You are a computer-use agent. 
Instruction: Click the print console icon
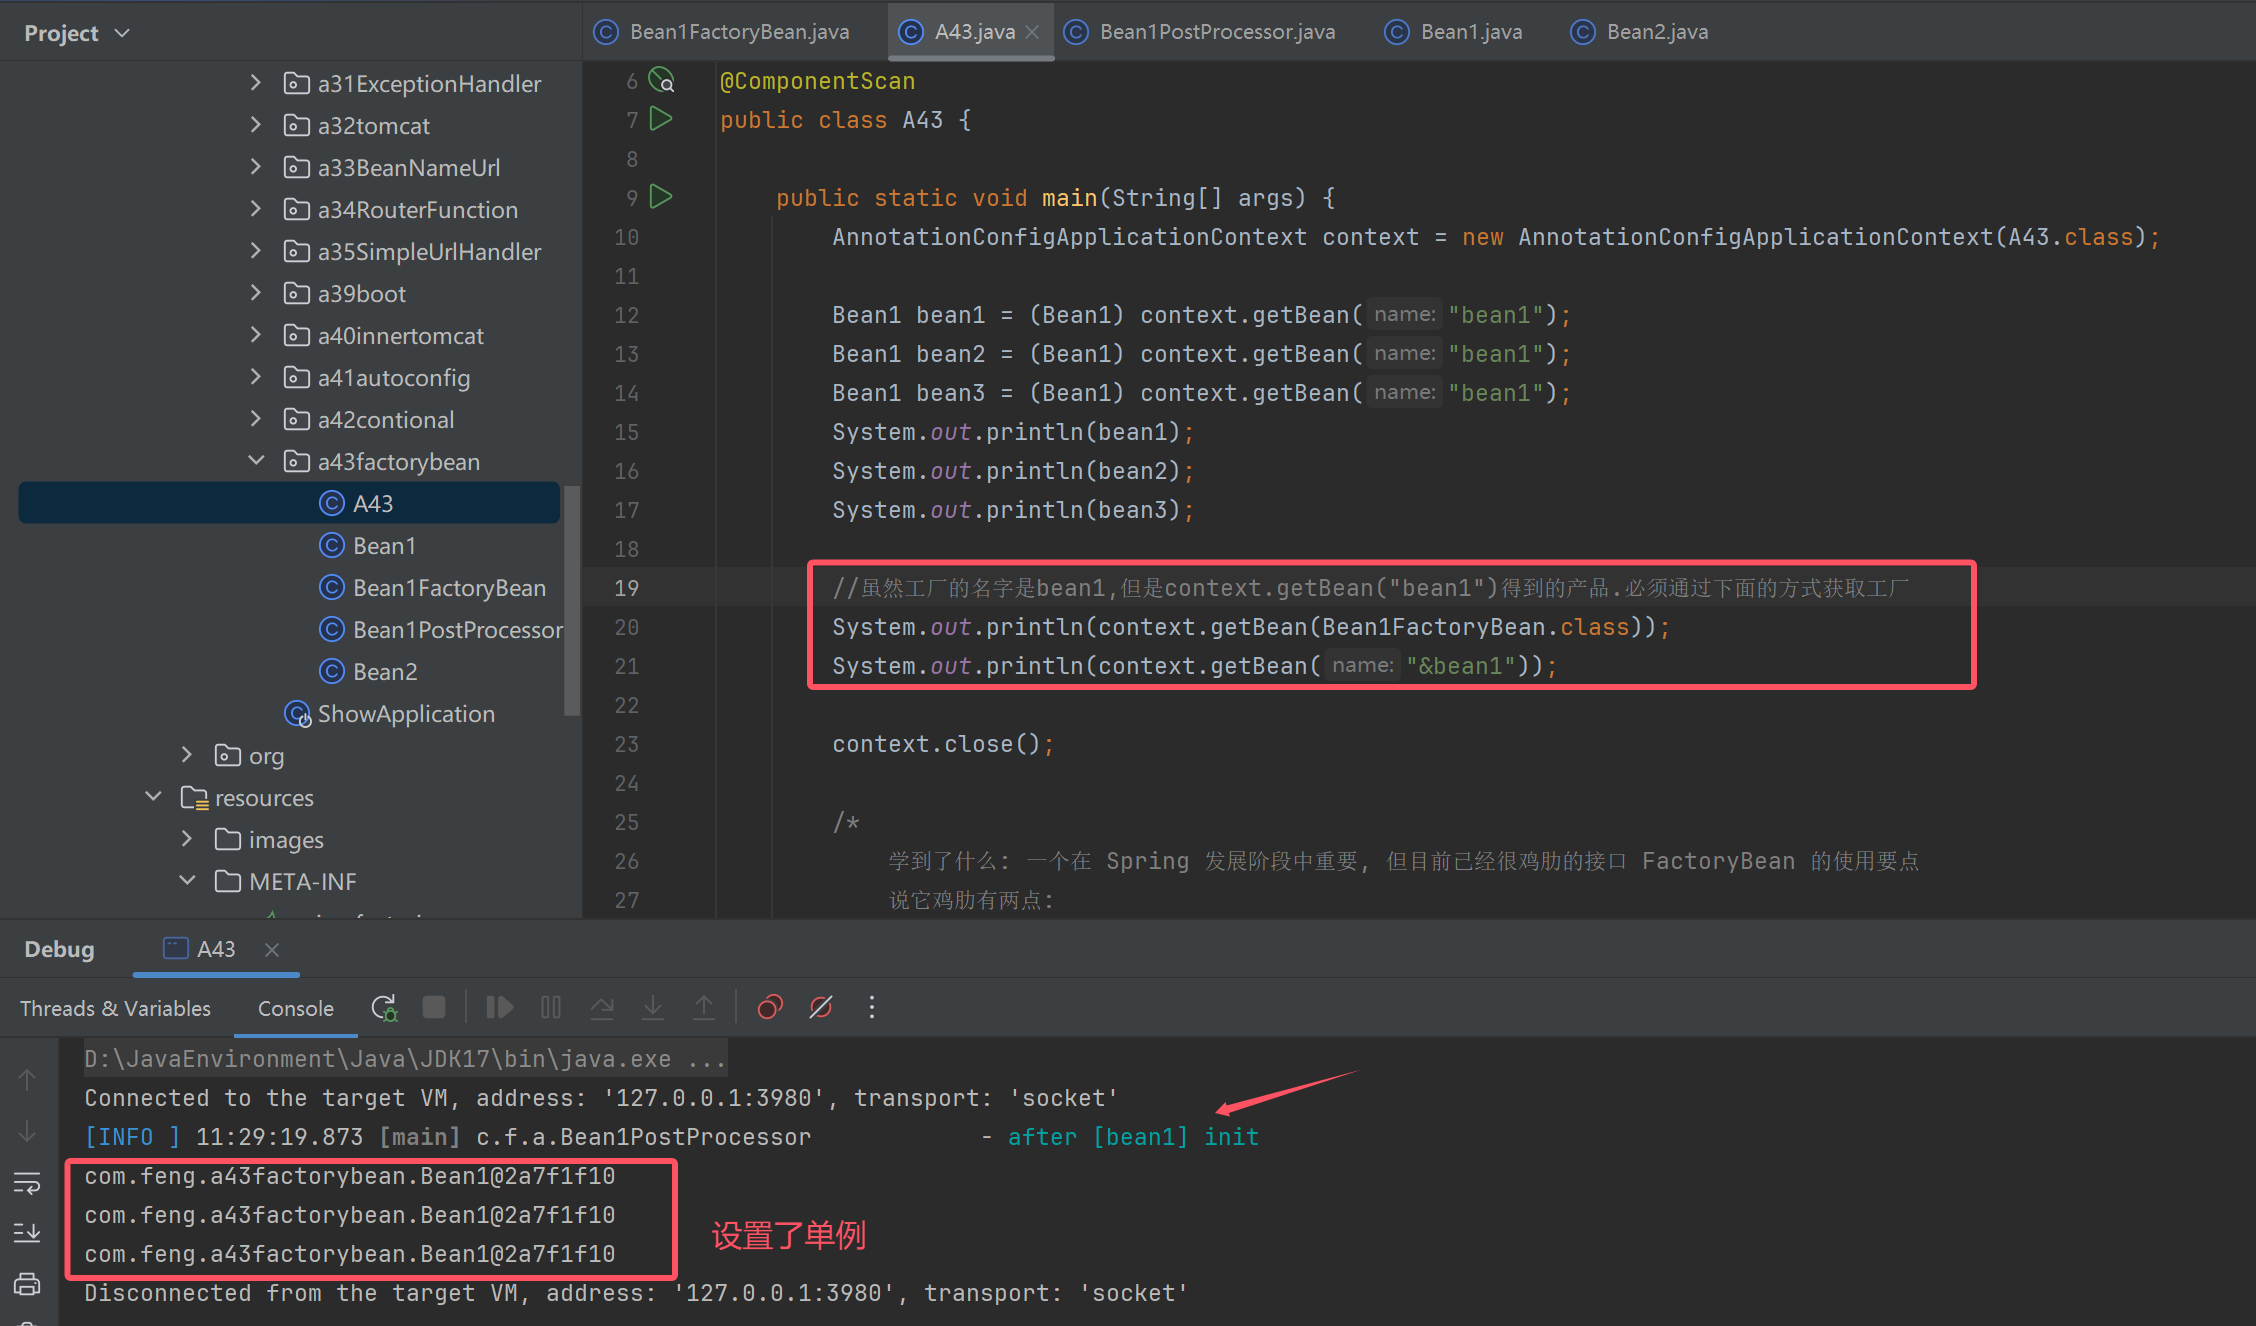point(27,1284)
